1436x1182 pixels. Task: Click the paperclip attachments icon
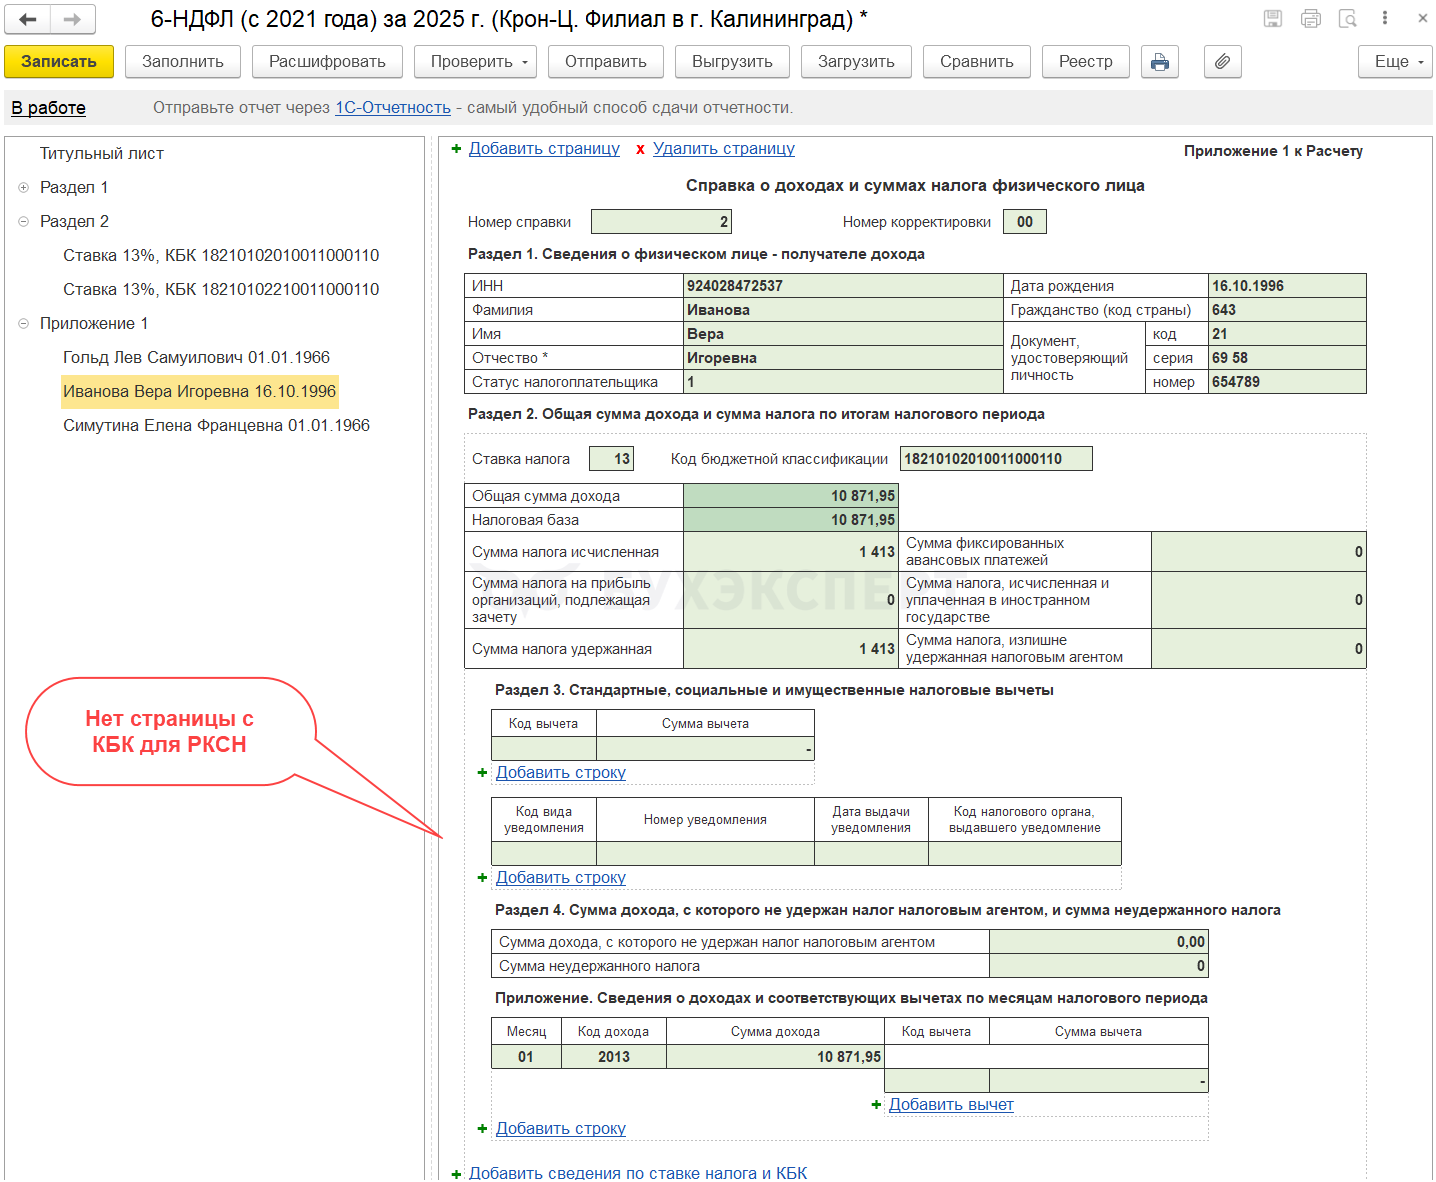[1222, 62]
